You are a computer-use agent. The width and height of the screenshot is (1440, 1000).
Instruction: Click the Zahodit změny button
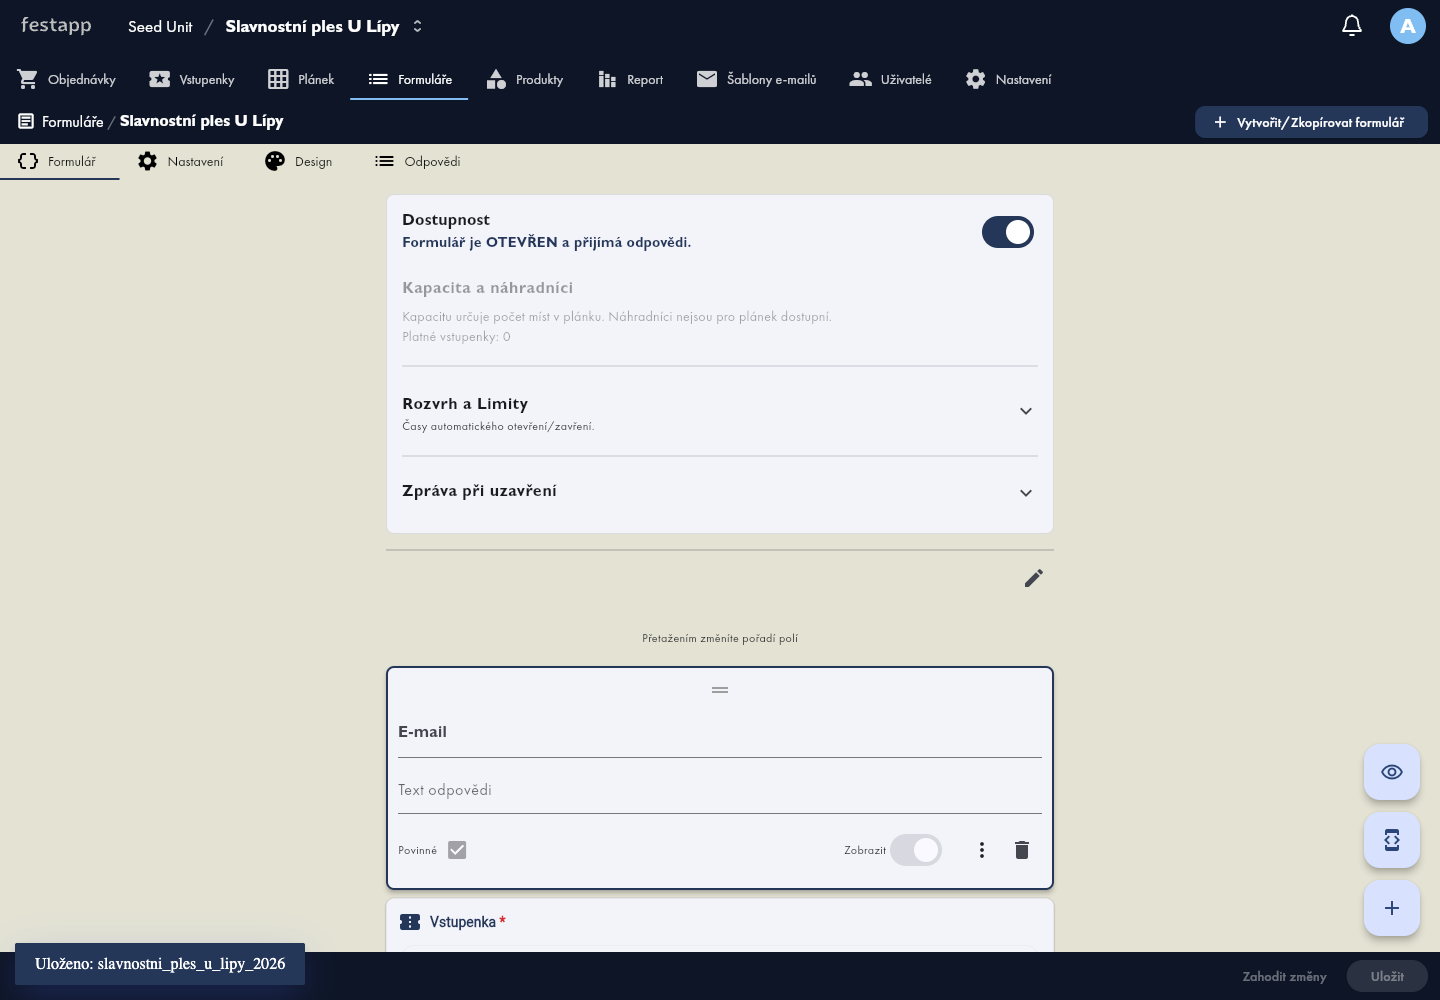click(1284, 977)
